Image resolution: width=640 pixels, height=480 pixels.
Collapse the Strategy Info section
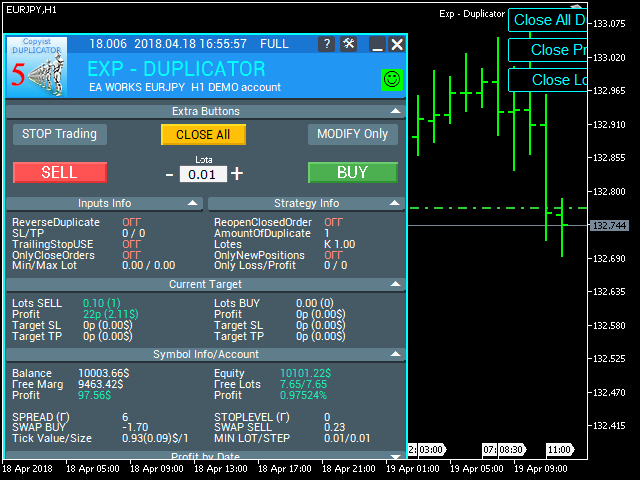pos(394,203)
